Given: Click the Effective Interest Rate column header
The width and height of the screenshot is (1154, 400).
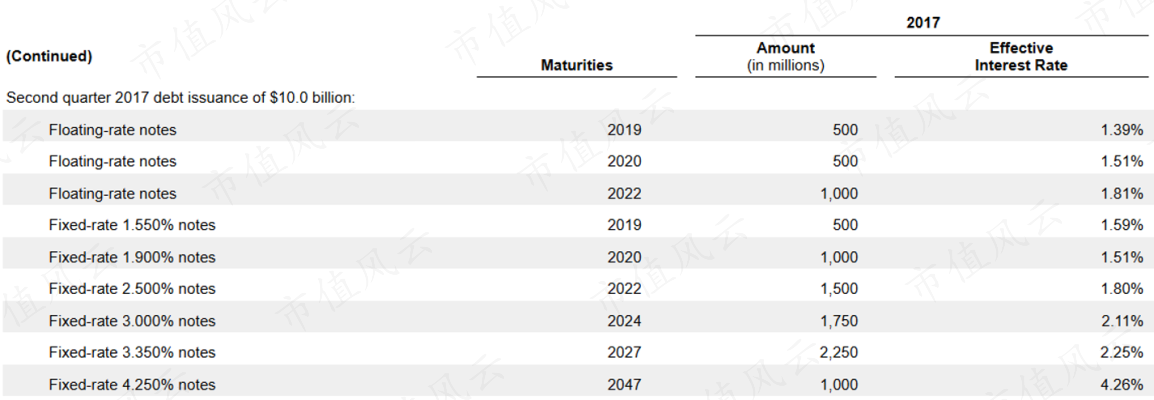Looking at the screenshot, I should click(1020, 57).
